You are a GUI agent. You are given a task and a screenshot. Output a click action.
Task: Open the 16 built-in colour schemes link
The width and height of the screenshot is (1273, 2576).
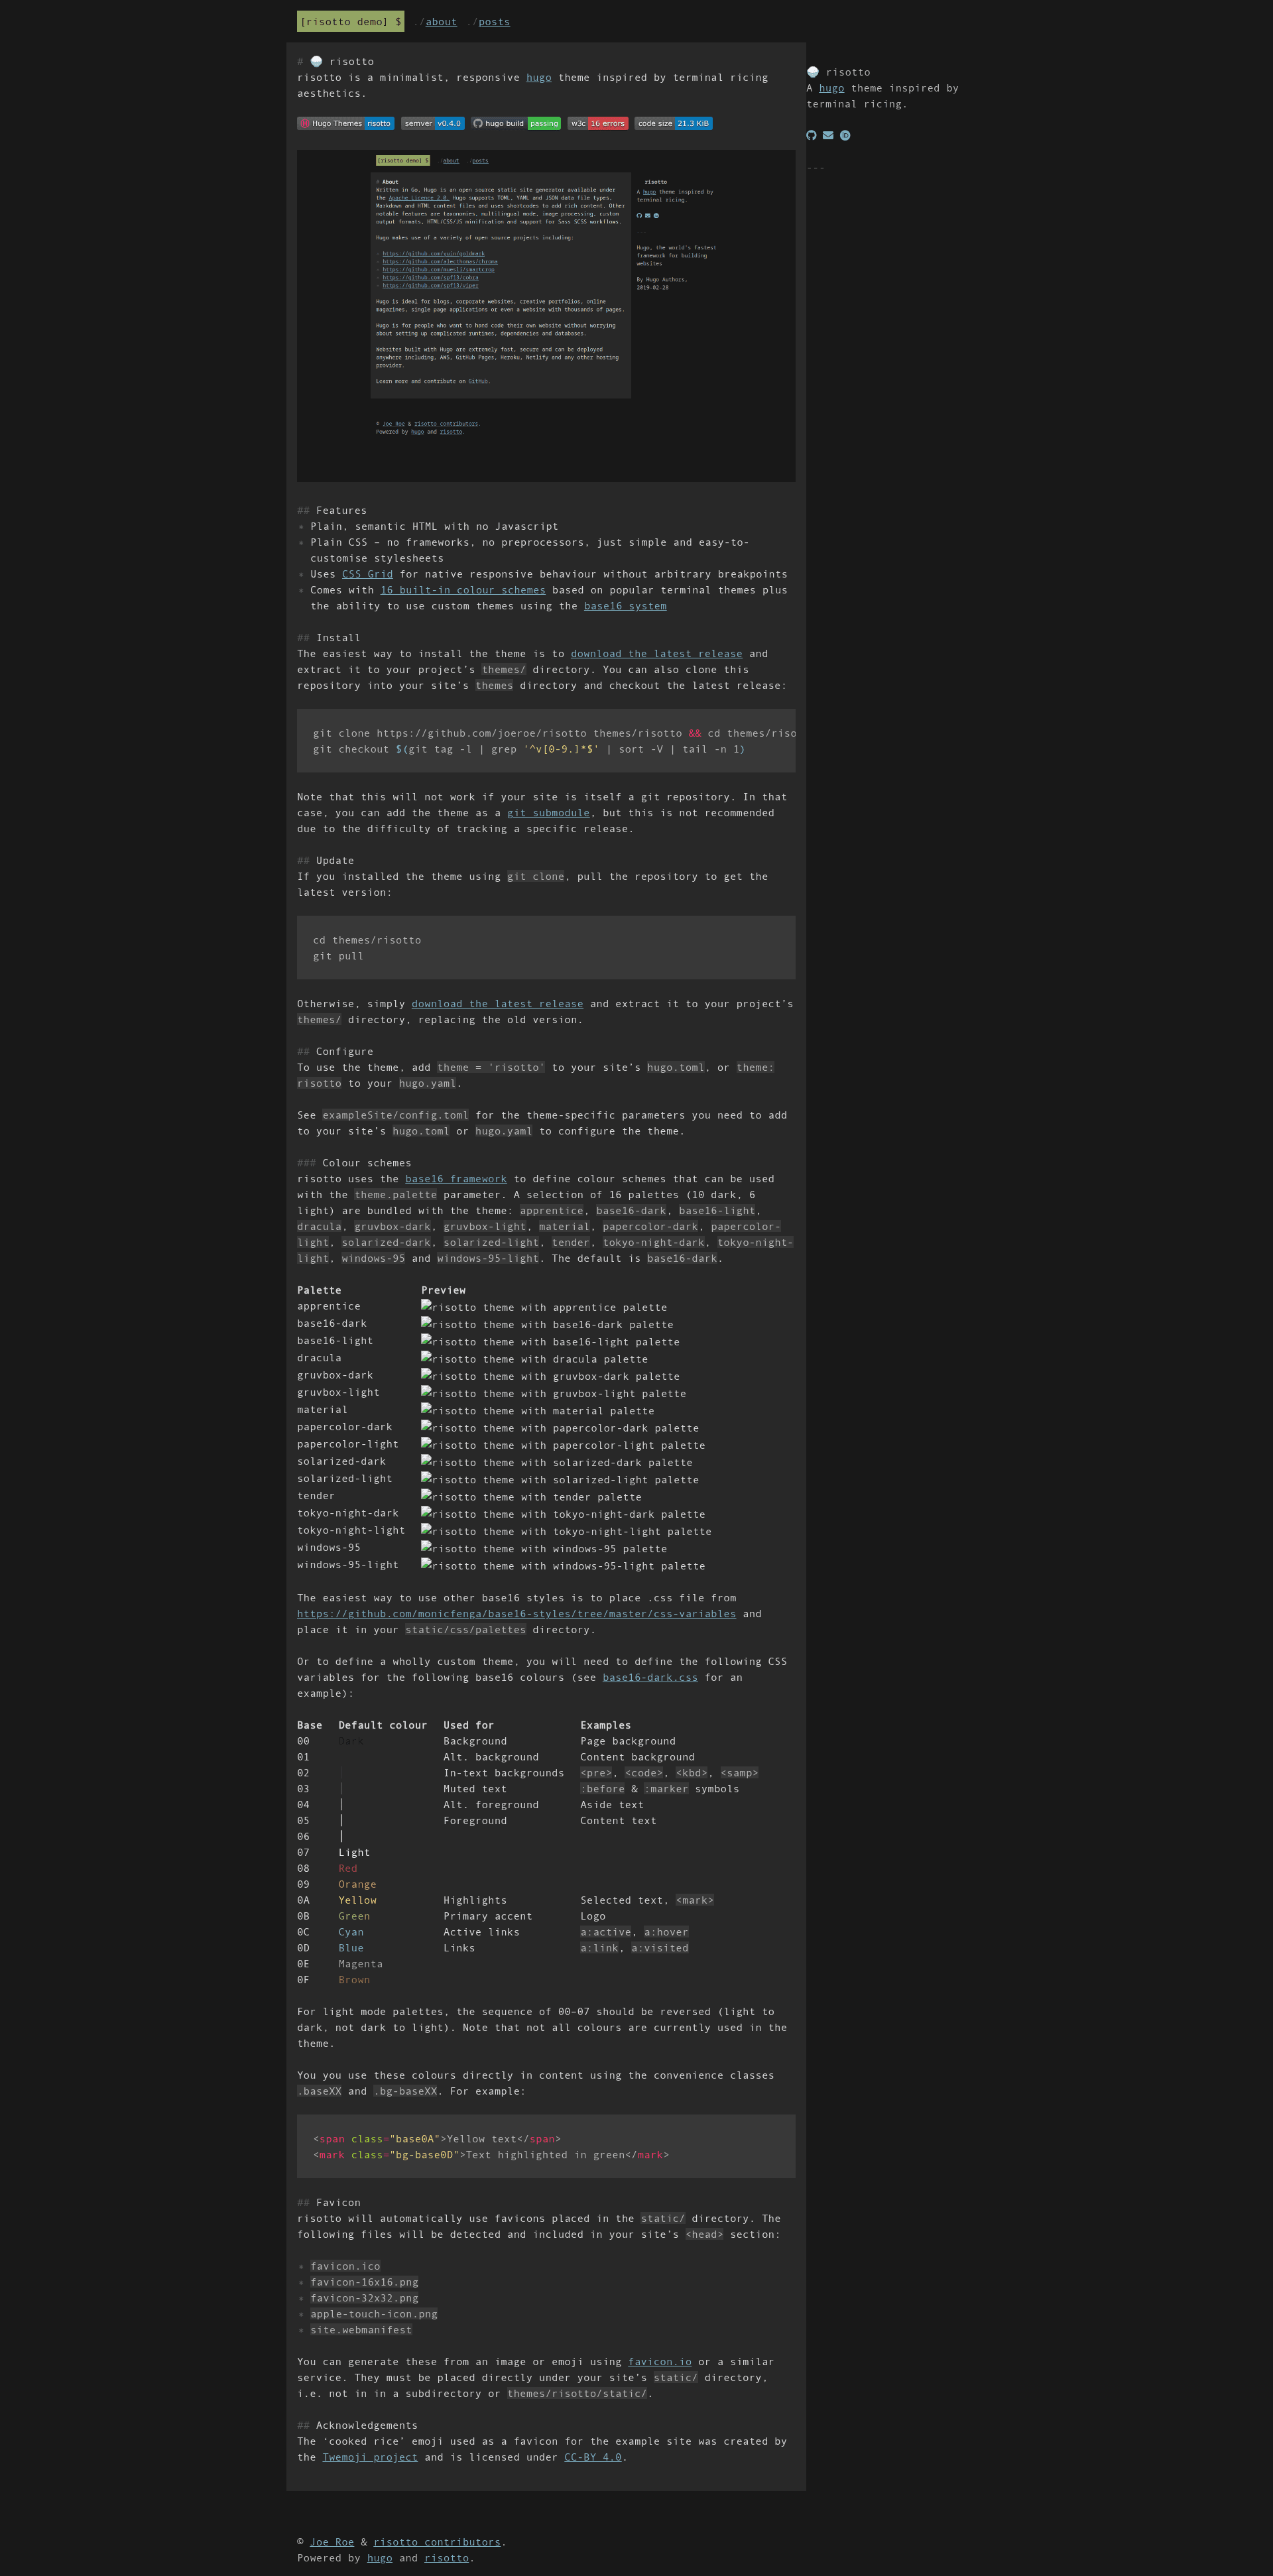pos(463,590)
